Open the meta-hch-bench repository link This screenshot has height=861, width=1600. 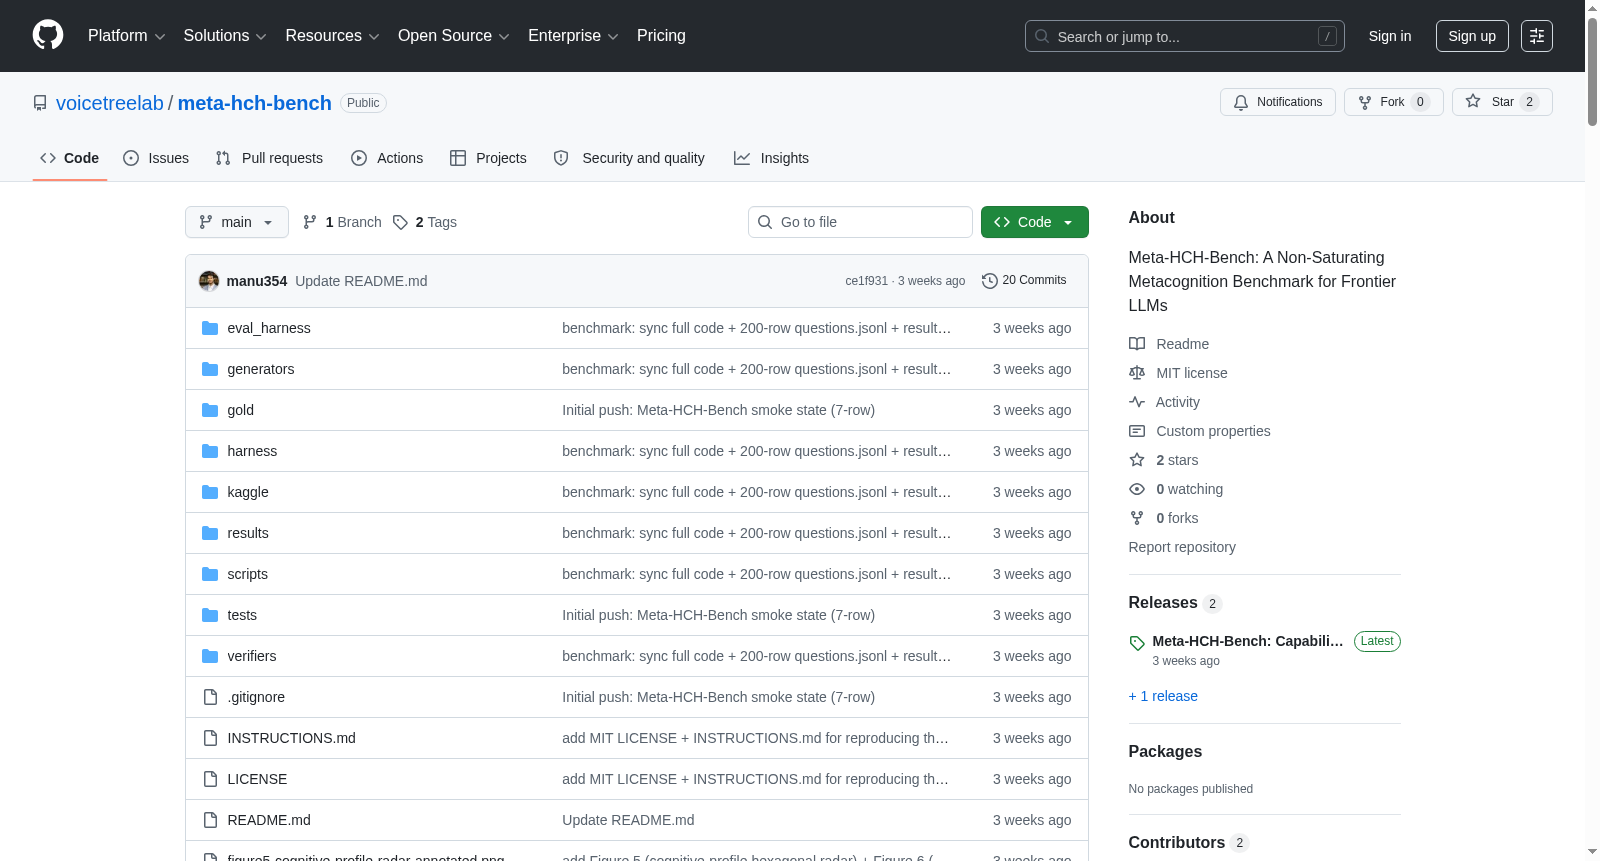(x=255, y=103)
